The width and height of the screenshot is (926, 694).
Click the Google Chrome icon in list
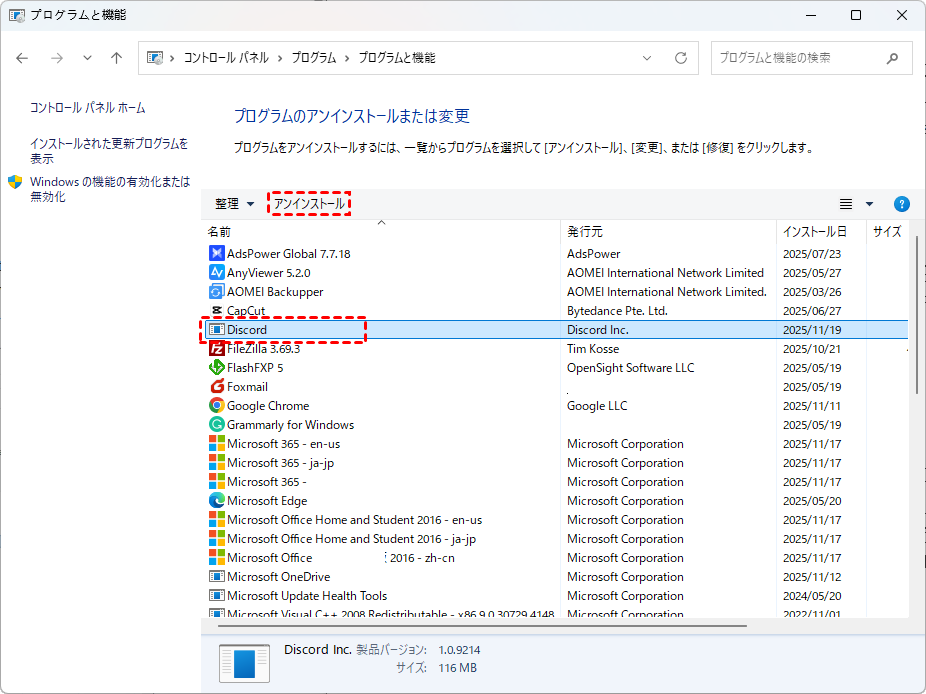click(217, 406)
